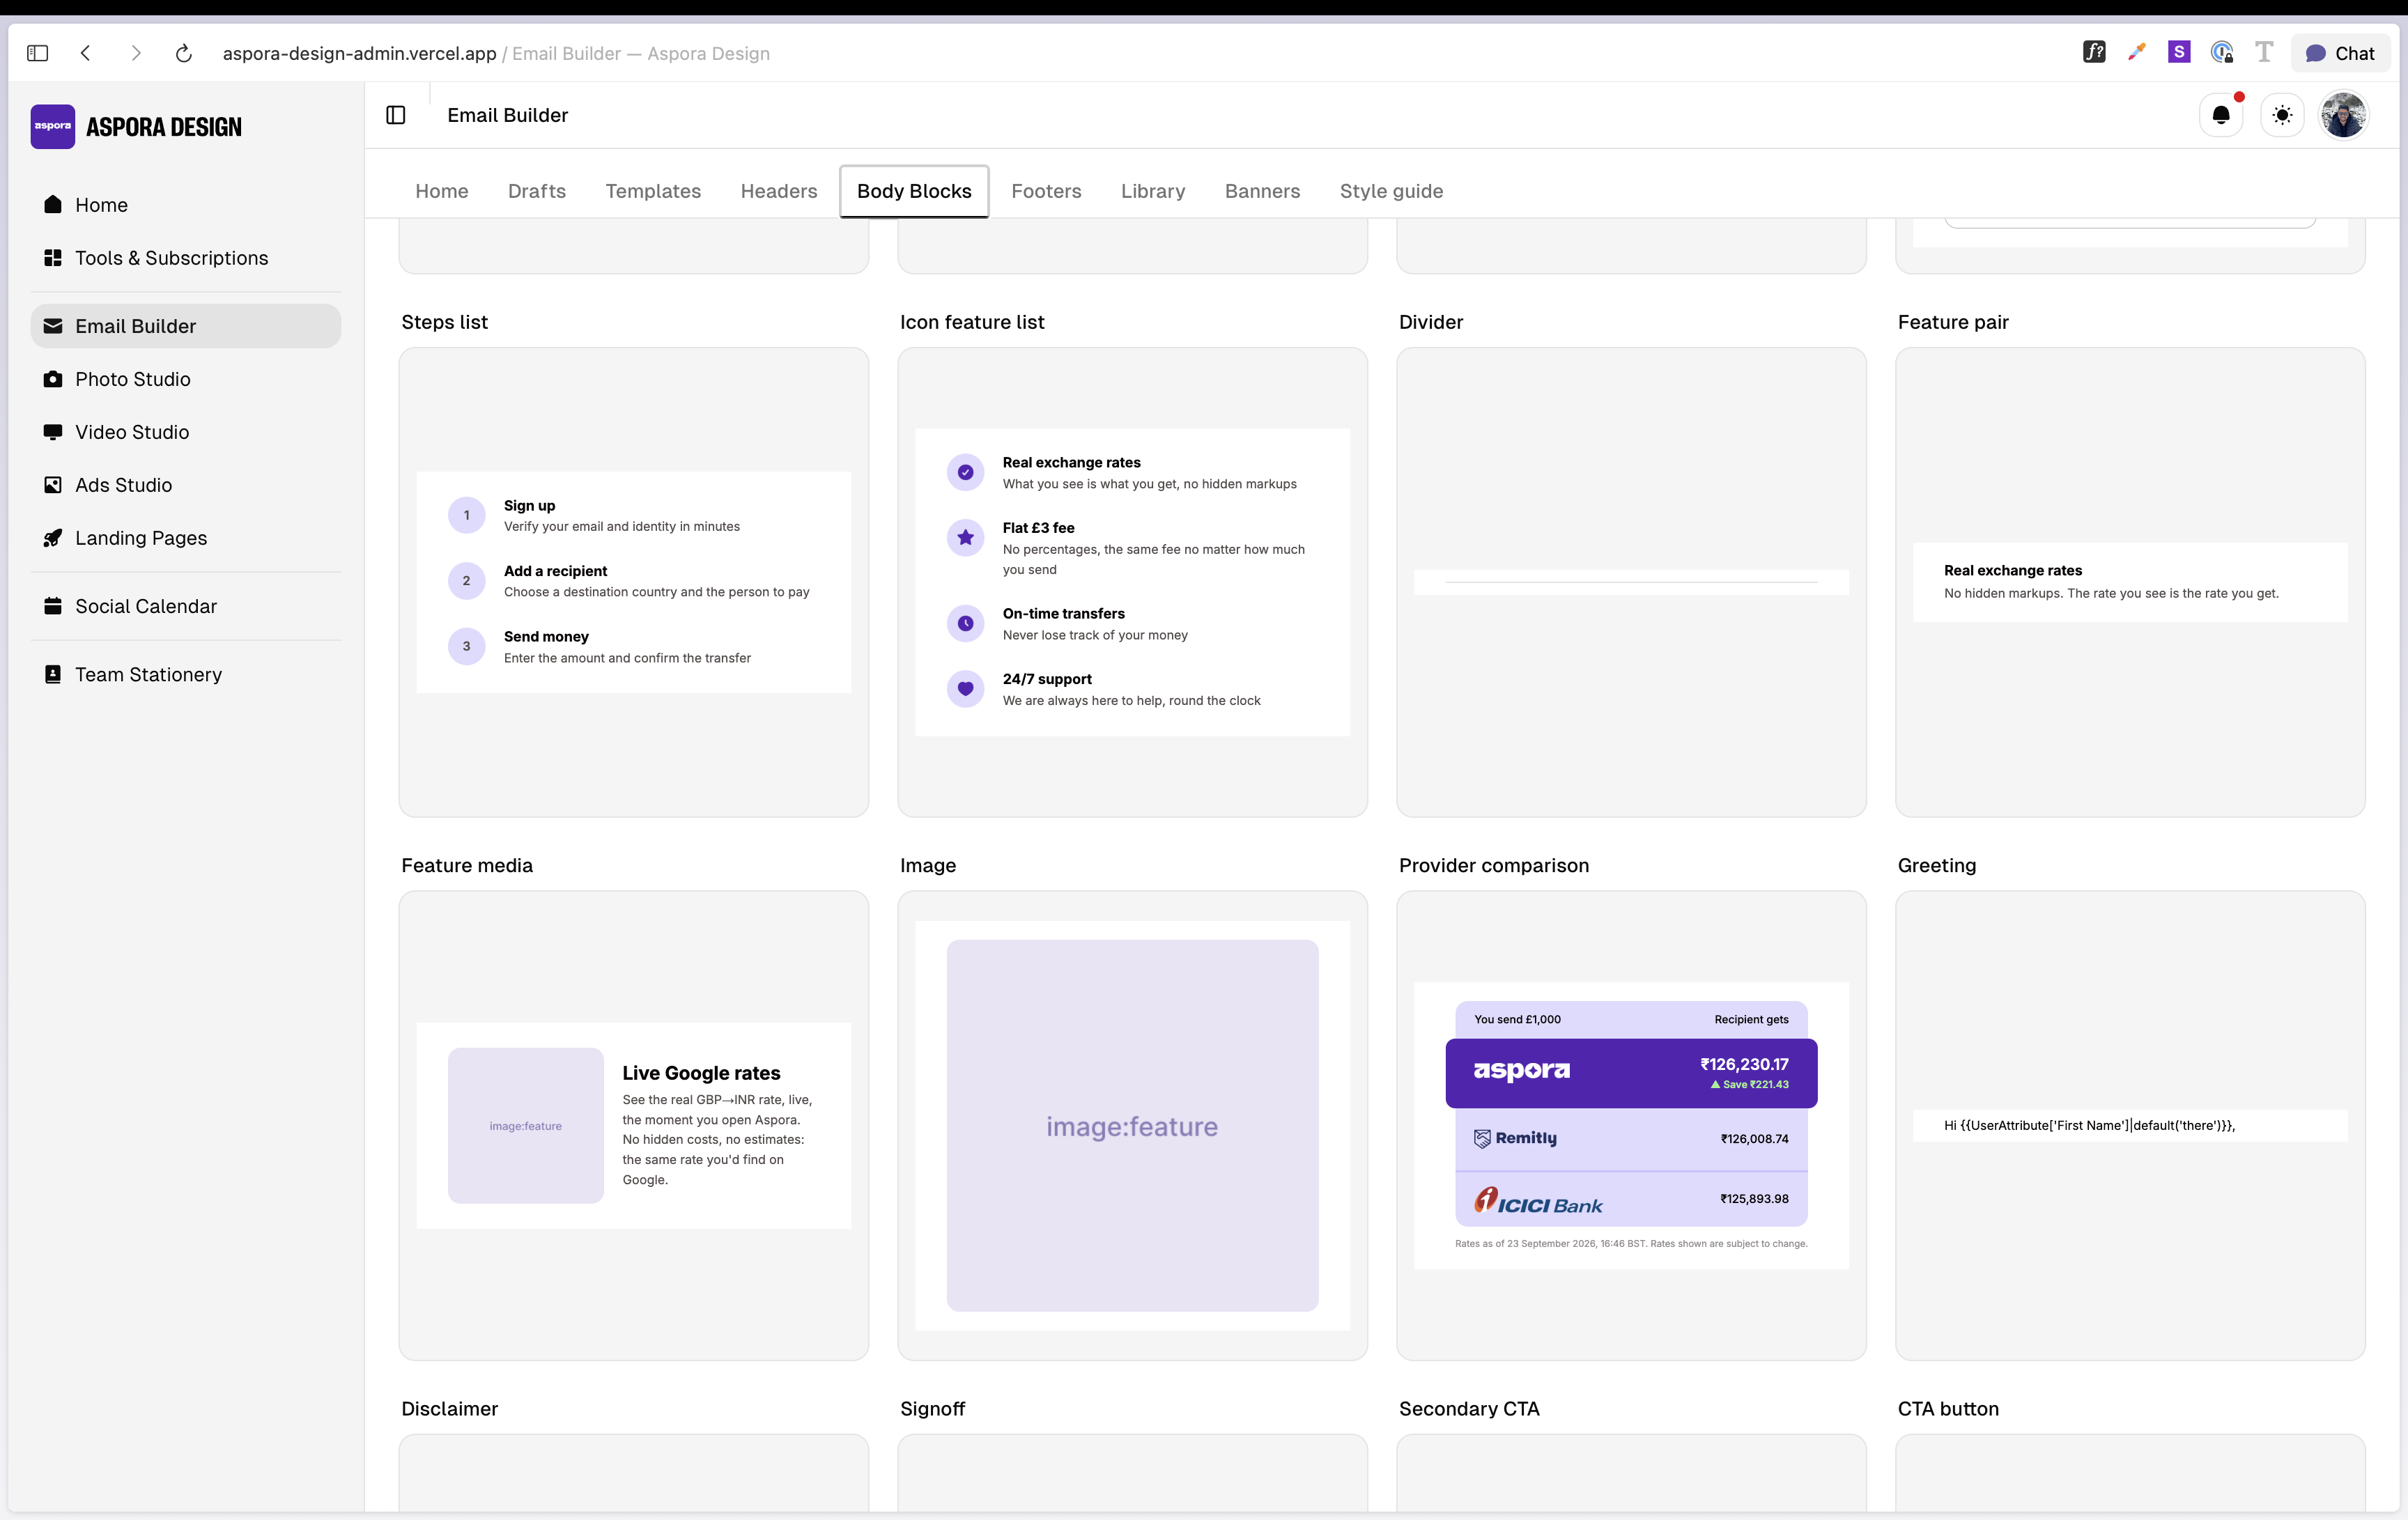Click the color picker extension icon
2408x1520 pixels.
(2136, 52)
